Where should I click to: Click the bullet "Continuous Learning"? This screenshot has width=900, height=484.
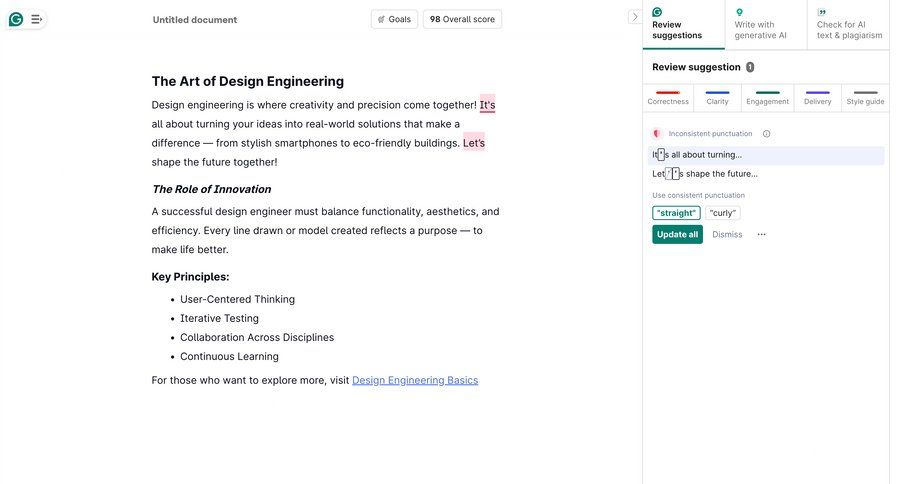[x=230, y=357]
